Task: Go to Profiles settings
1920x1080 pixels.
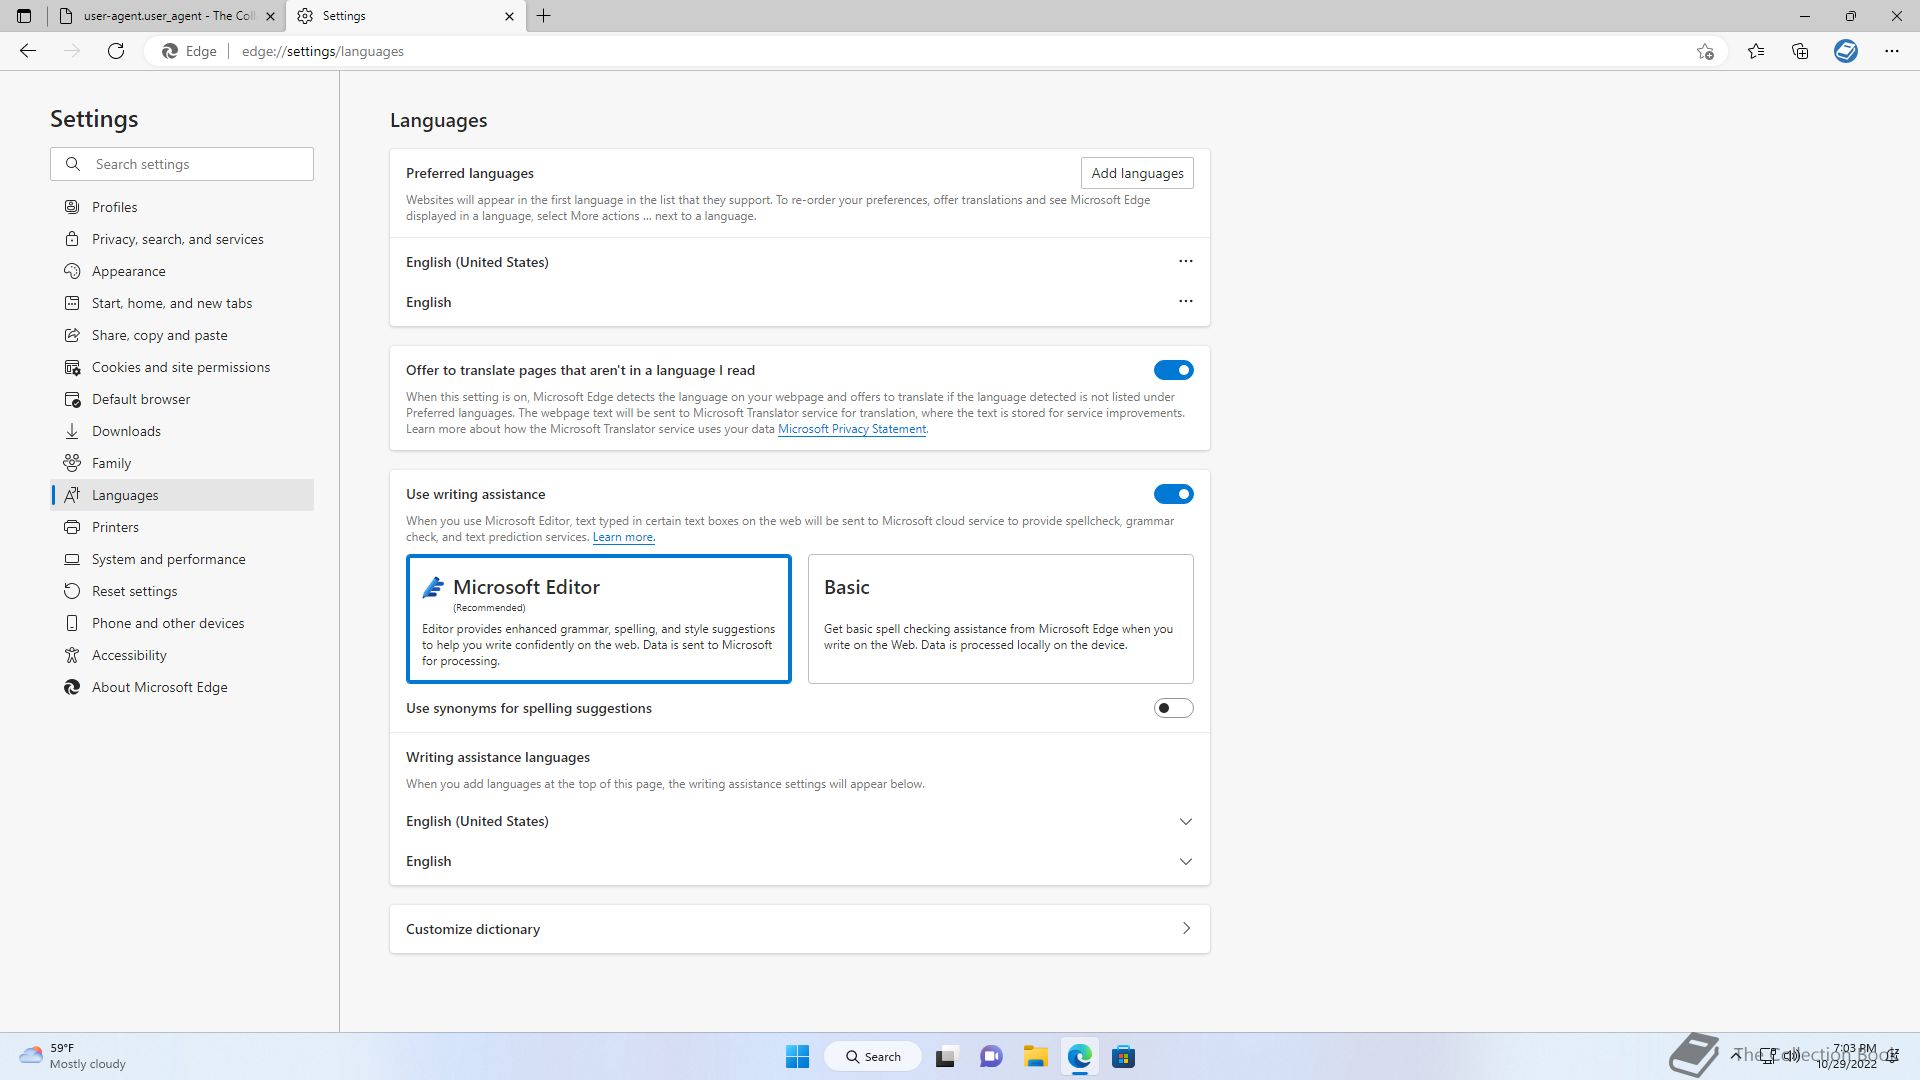Action: (x=182, y=207)
